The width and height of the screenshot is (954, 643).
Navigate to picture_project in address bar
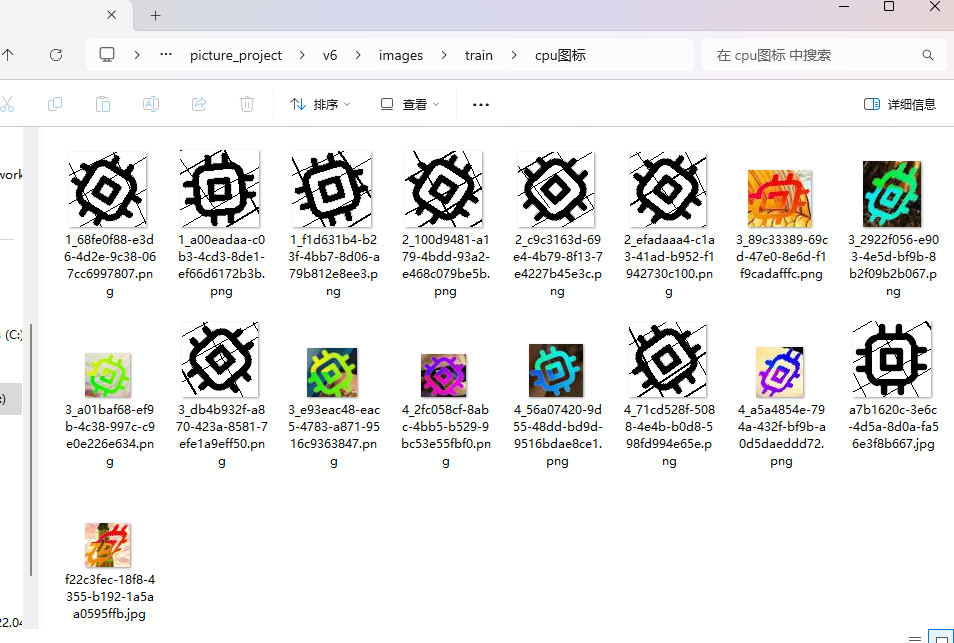click(x=236, y=55)
